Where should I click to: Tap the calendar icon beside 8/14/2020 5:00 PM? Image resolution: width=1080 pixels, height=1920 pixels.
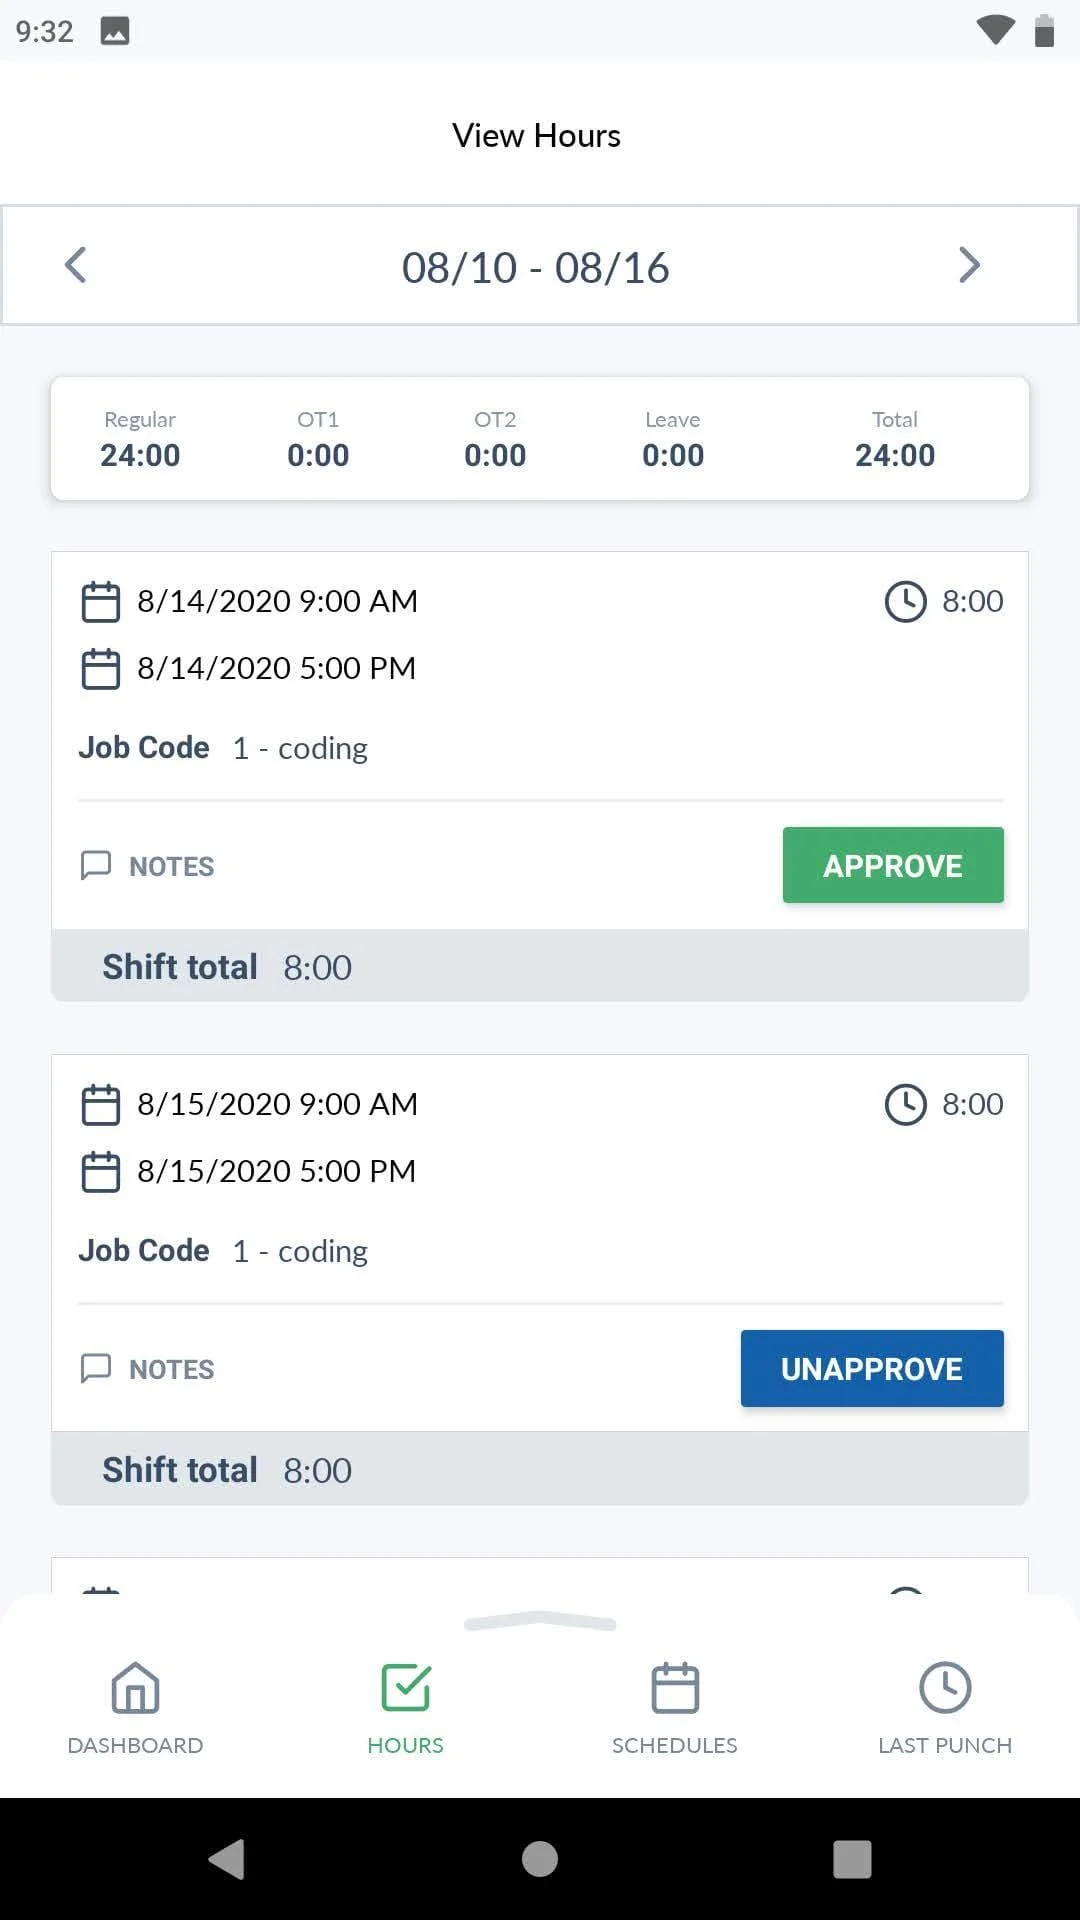[100, 669]
